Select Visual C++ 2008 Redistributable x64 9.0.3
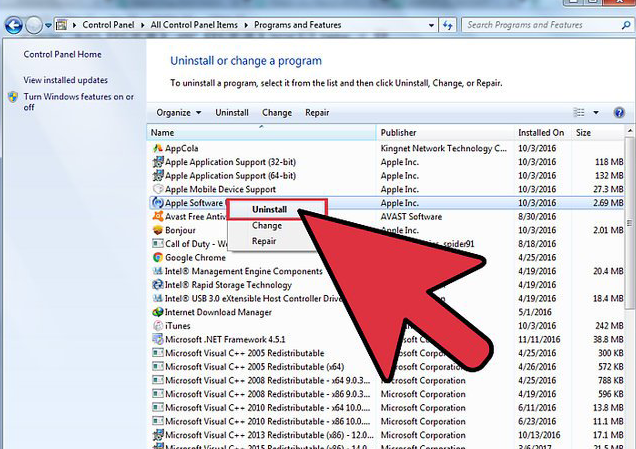Screen dimensions: 636x449 point(268,380)
